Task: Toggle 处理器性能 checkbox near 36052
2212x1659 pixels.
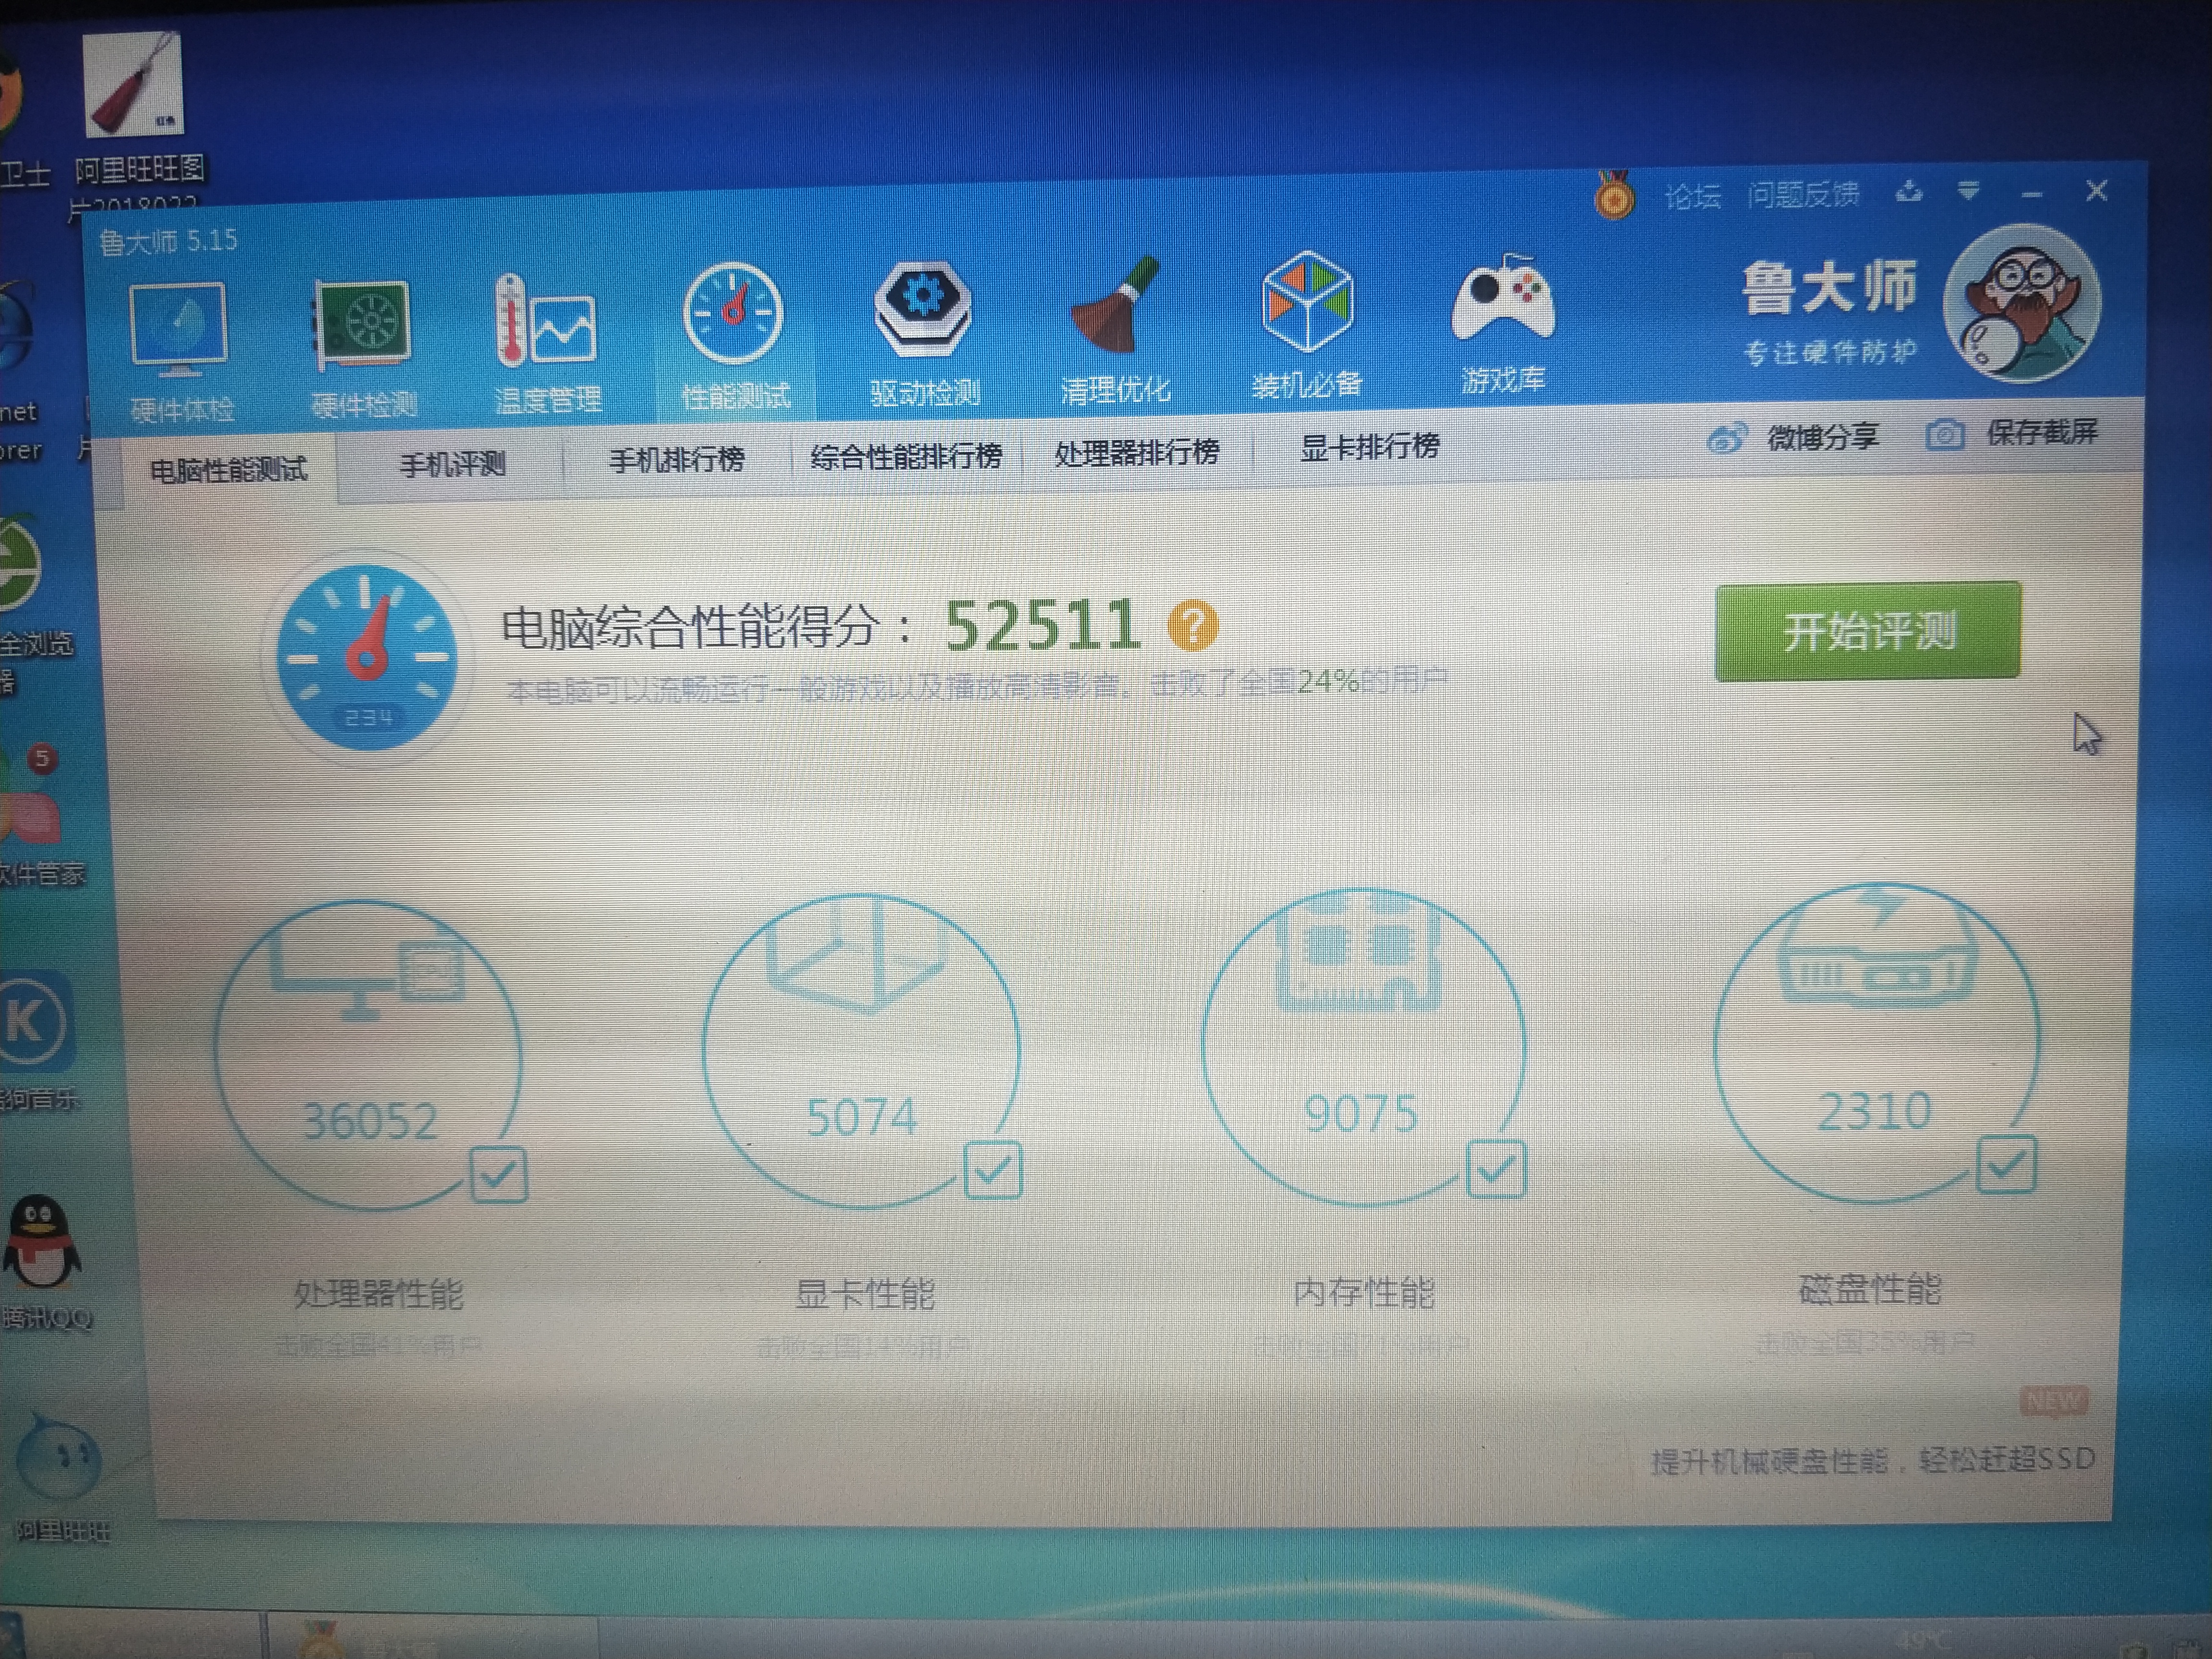Action: tap(499, 1174)
